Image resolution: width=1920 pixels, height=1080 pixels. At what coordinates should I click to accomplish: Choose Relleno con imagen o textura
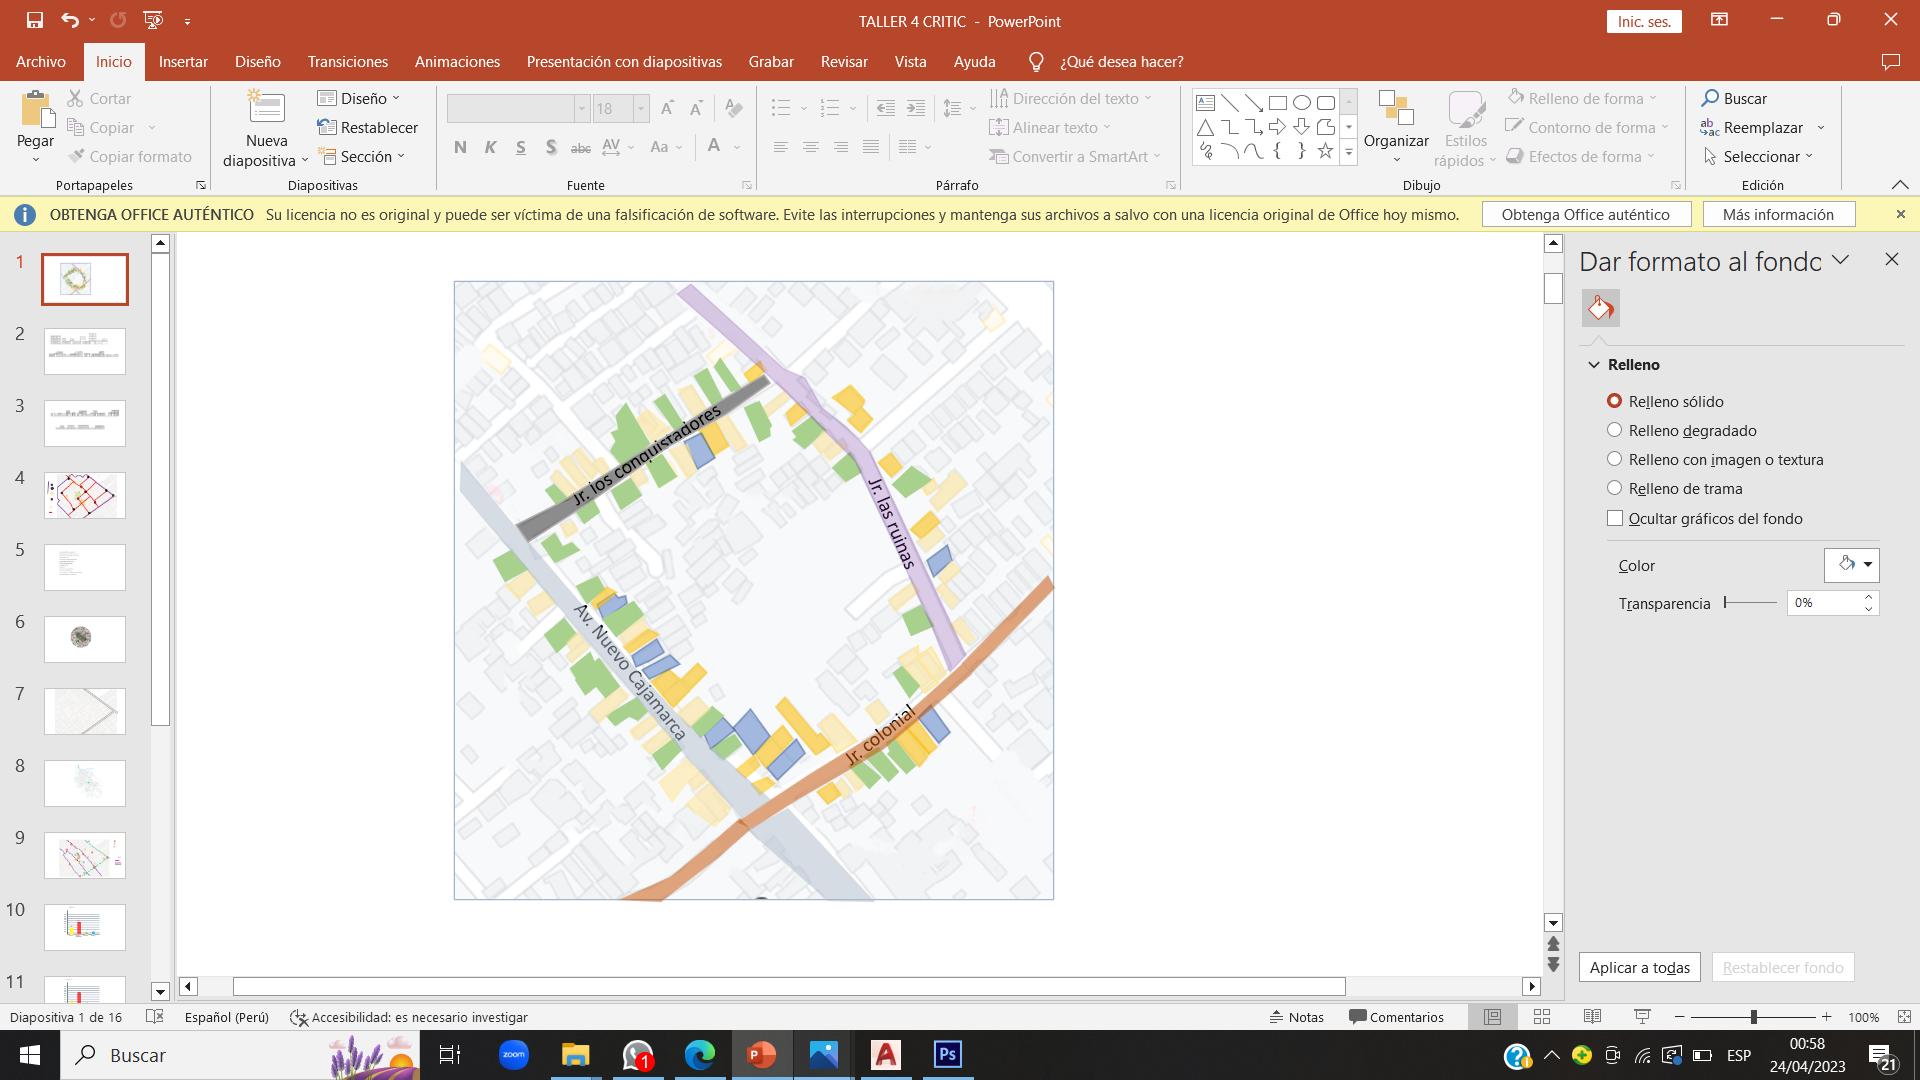[1615, 459]
